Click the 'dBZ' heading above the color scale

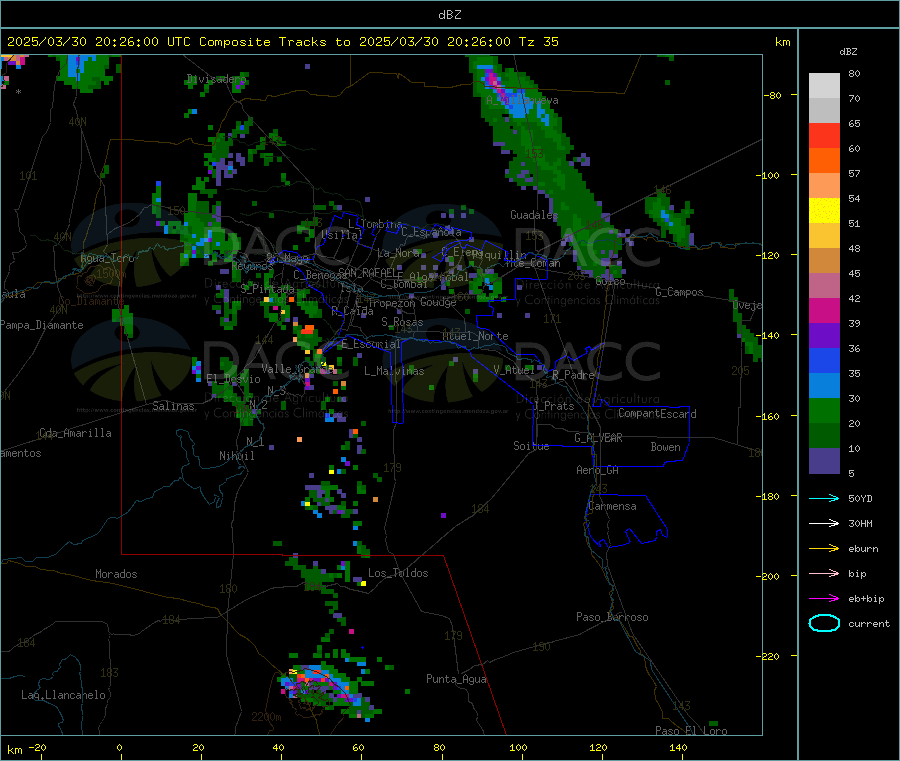pyautogui.click(x=848, y=52)
